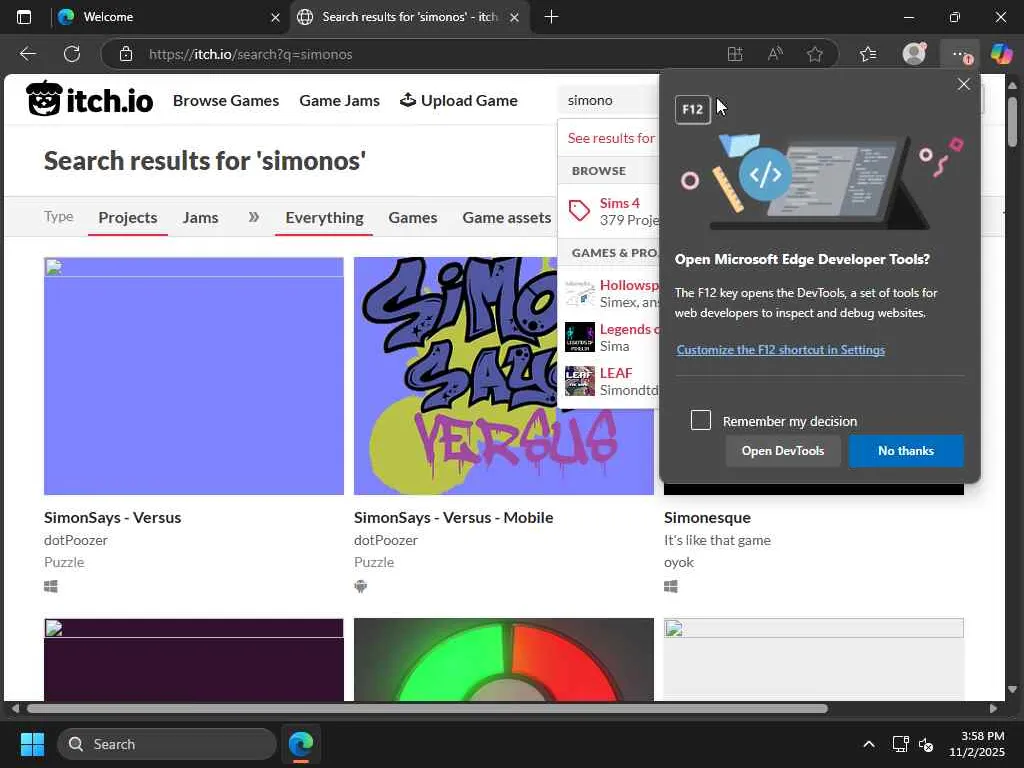
Task: Click the No thanks button
Action: pos(906,451)
